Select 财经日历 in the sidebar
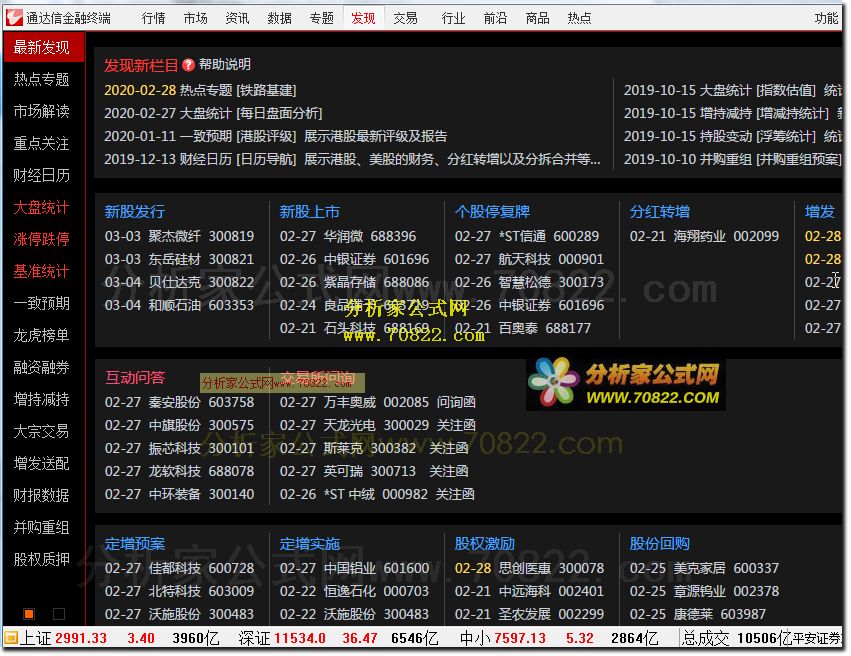The image size is (851, 656). 42,175
